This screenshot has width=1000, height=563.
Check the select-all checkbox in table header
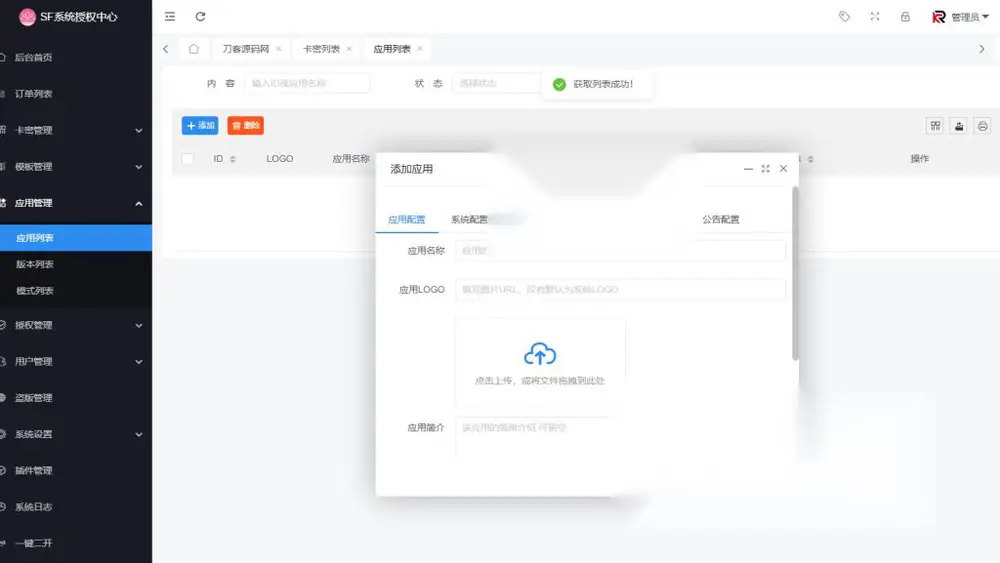[188, 159]
